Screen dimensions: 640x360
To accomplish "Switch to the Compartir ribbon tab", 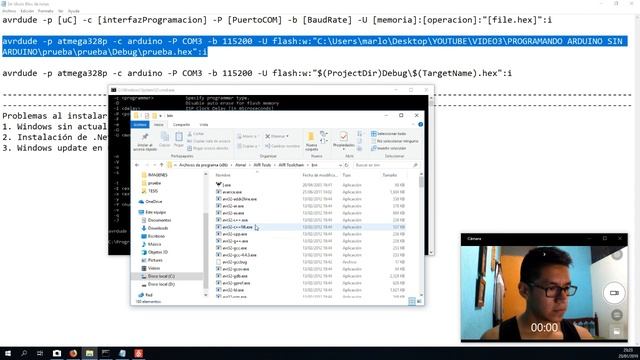I will [181, 124].
